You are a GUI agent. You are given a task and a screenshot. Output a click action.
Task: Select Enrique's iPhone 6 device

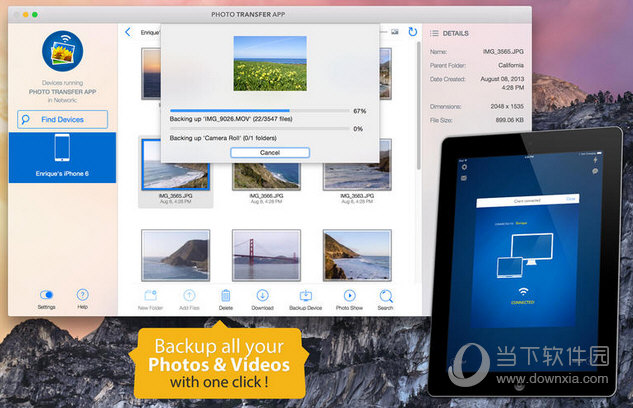tap(62, 157)
